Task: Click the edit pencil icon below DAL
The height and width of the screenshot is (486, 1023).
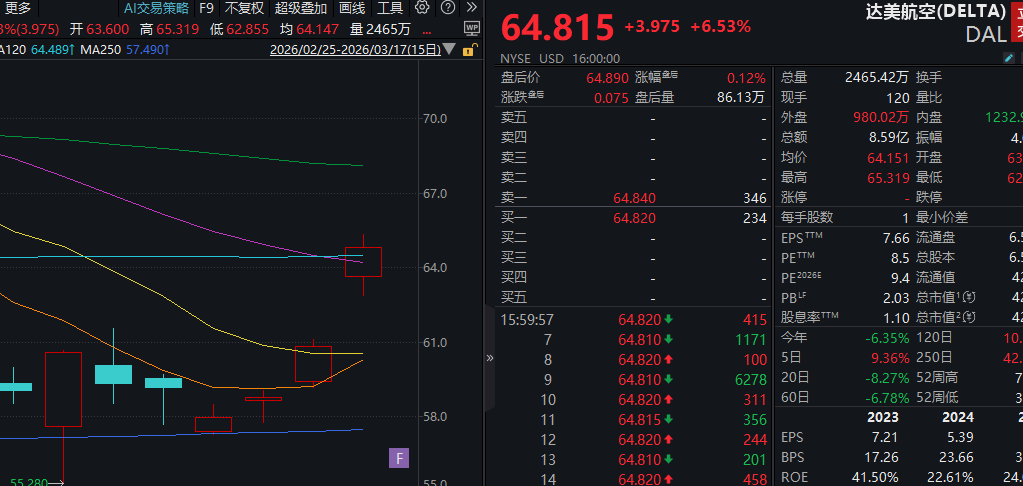Action: point(1010,59)
